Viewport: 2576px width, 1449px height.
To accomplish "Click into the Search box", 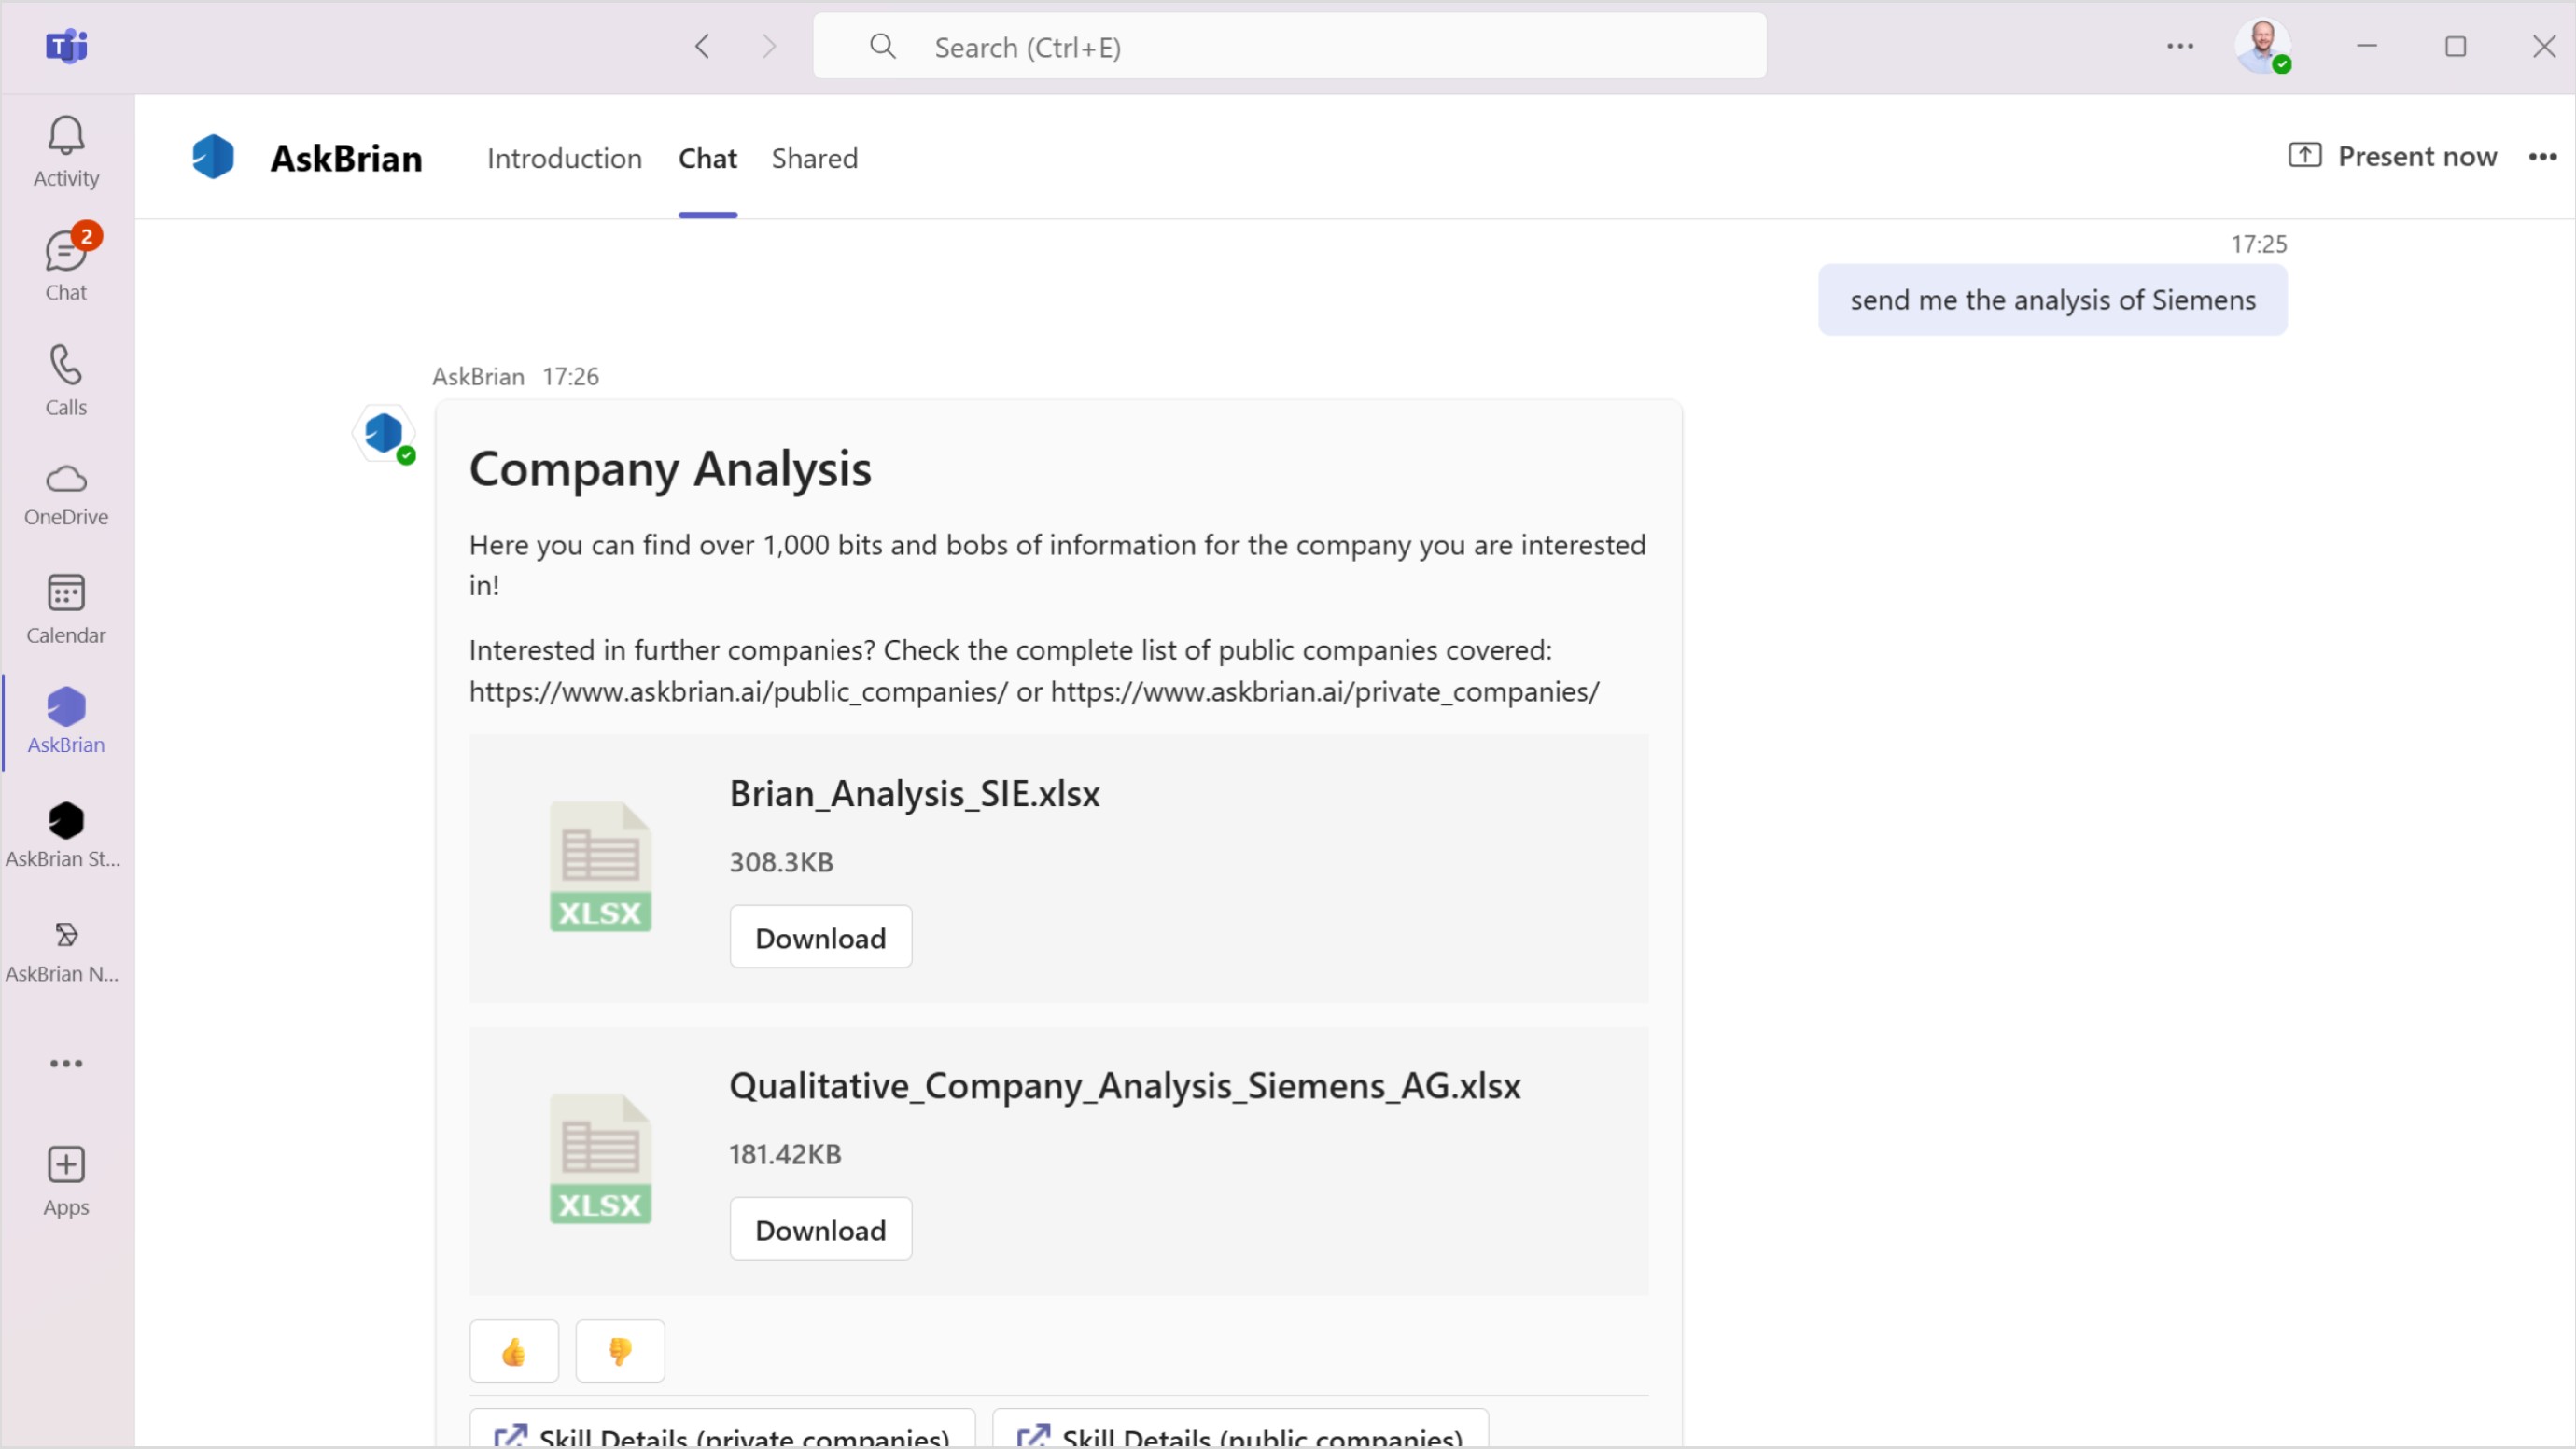I will (1290, 47).
